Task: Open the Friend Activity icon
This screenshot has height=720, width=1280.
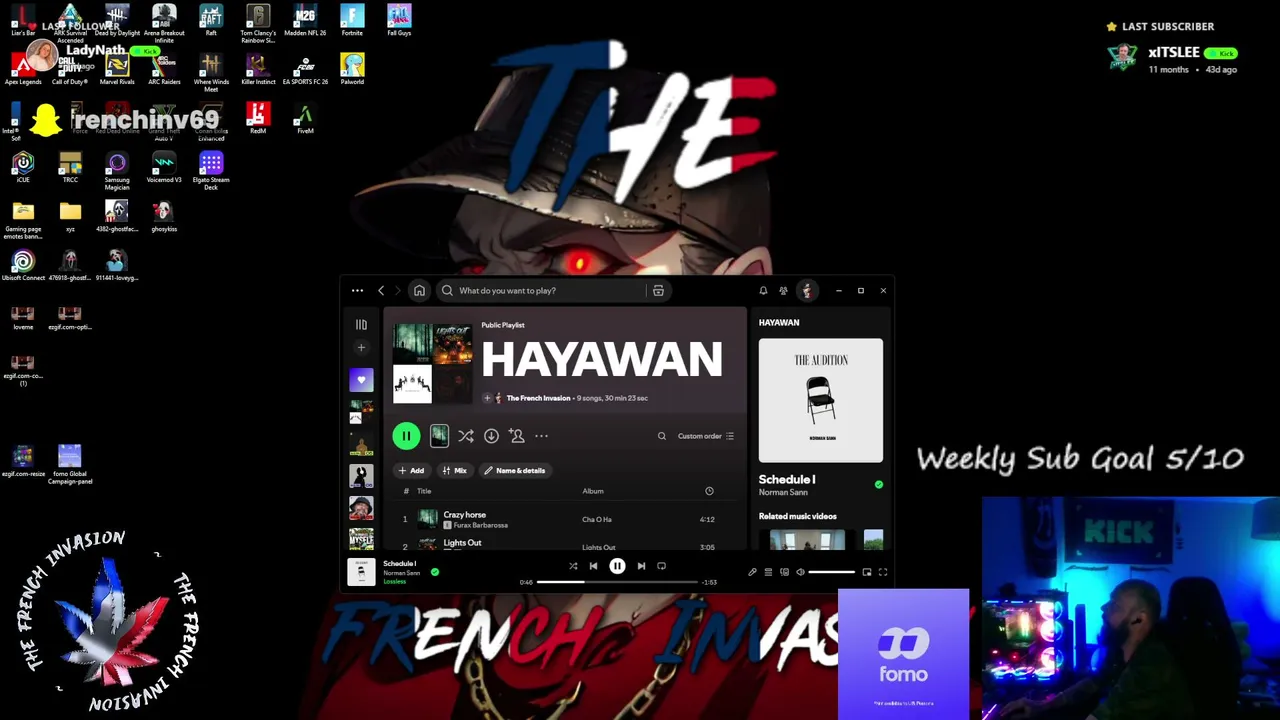Action: click(x=783, y=291)
